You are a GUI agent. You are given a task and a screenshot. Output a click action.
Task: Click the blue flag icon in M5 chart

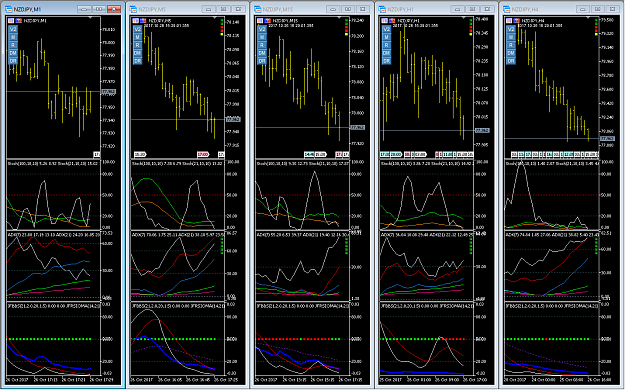(143, 20)
